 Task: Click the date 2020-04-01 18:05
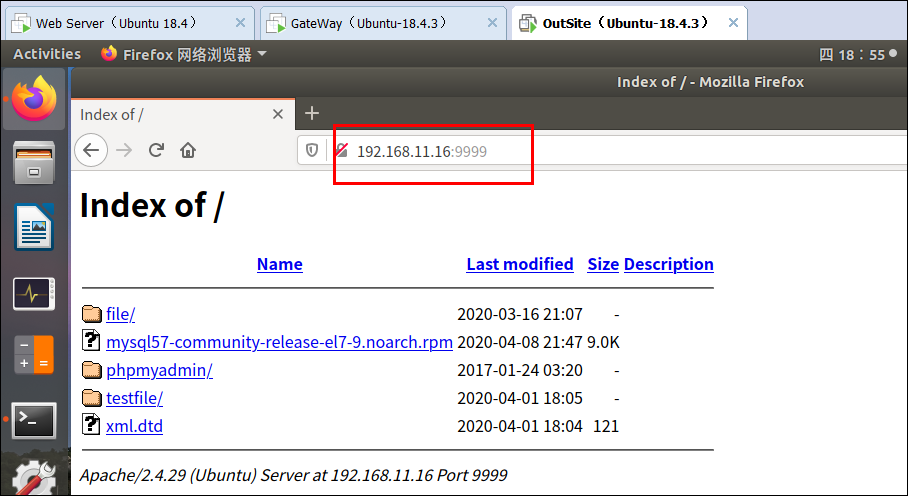pyautogui.click(x=520, y=398)
